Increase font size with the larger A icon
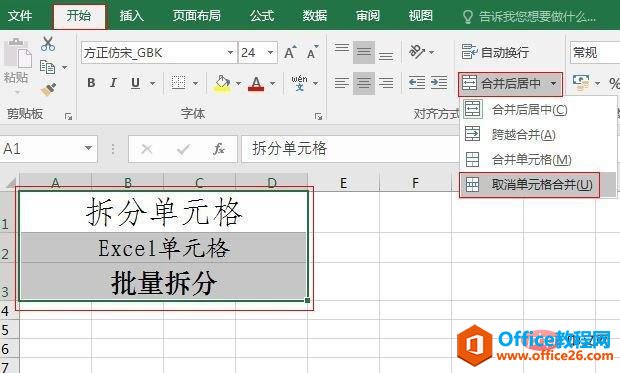Screen dimensions: 620x373 click(290, 52)
